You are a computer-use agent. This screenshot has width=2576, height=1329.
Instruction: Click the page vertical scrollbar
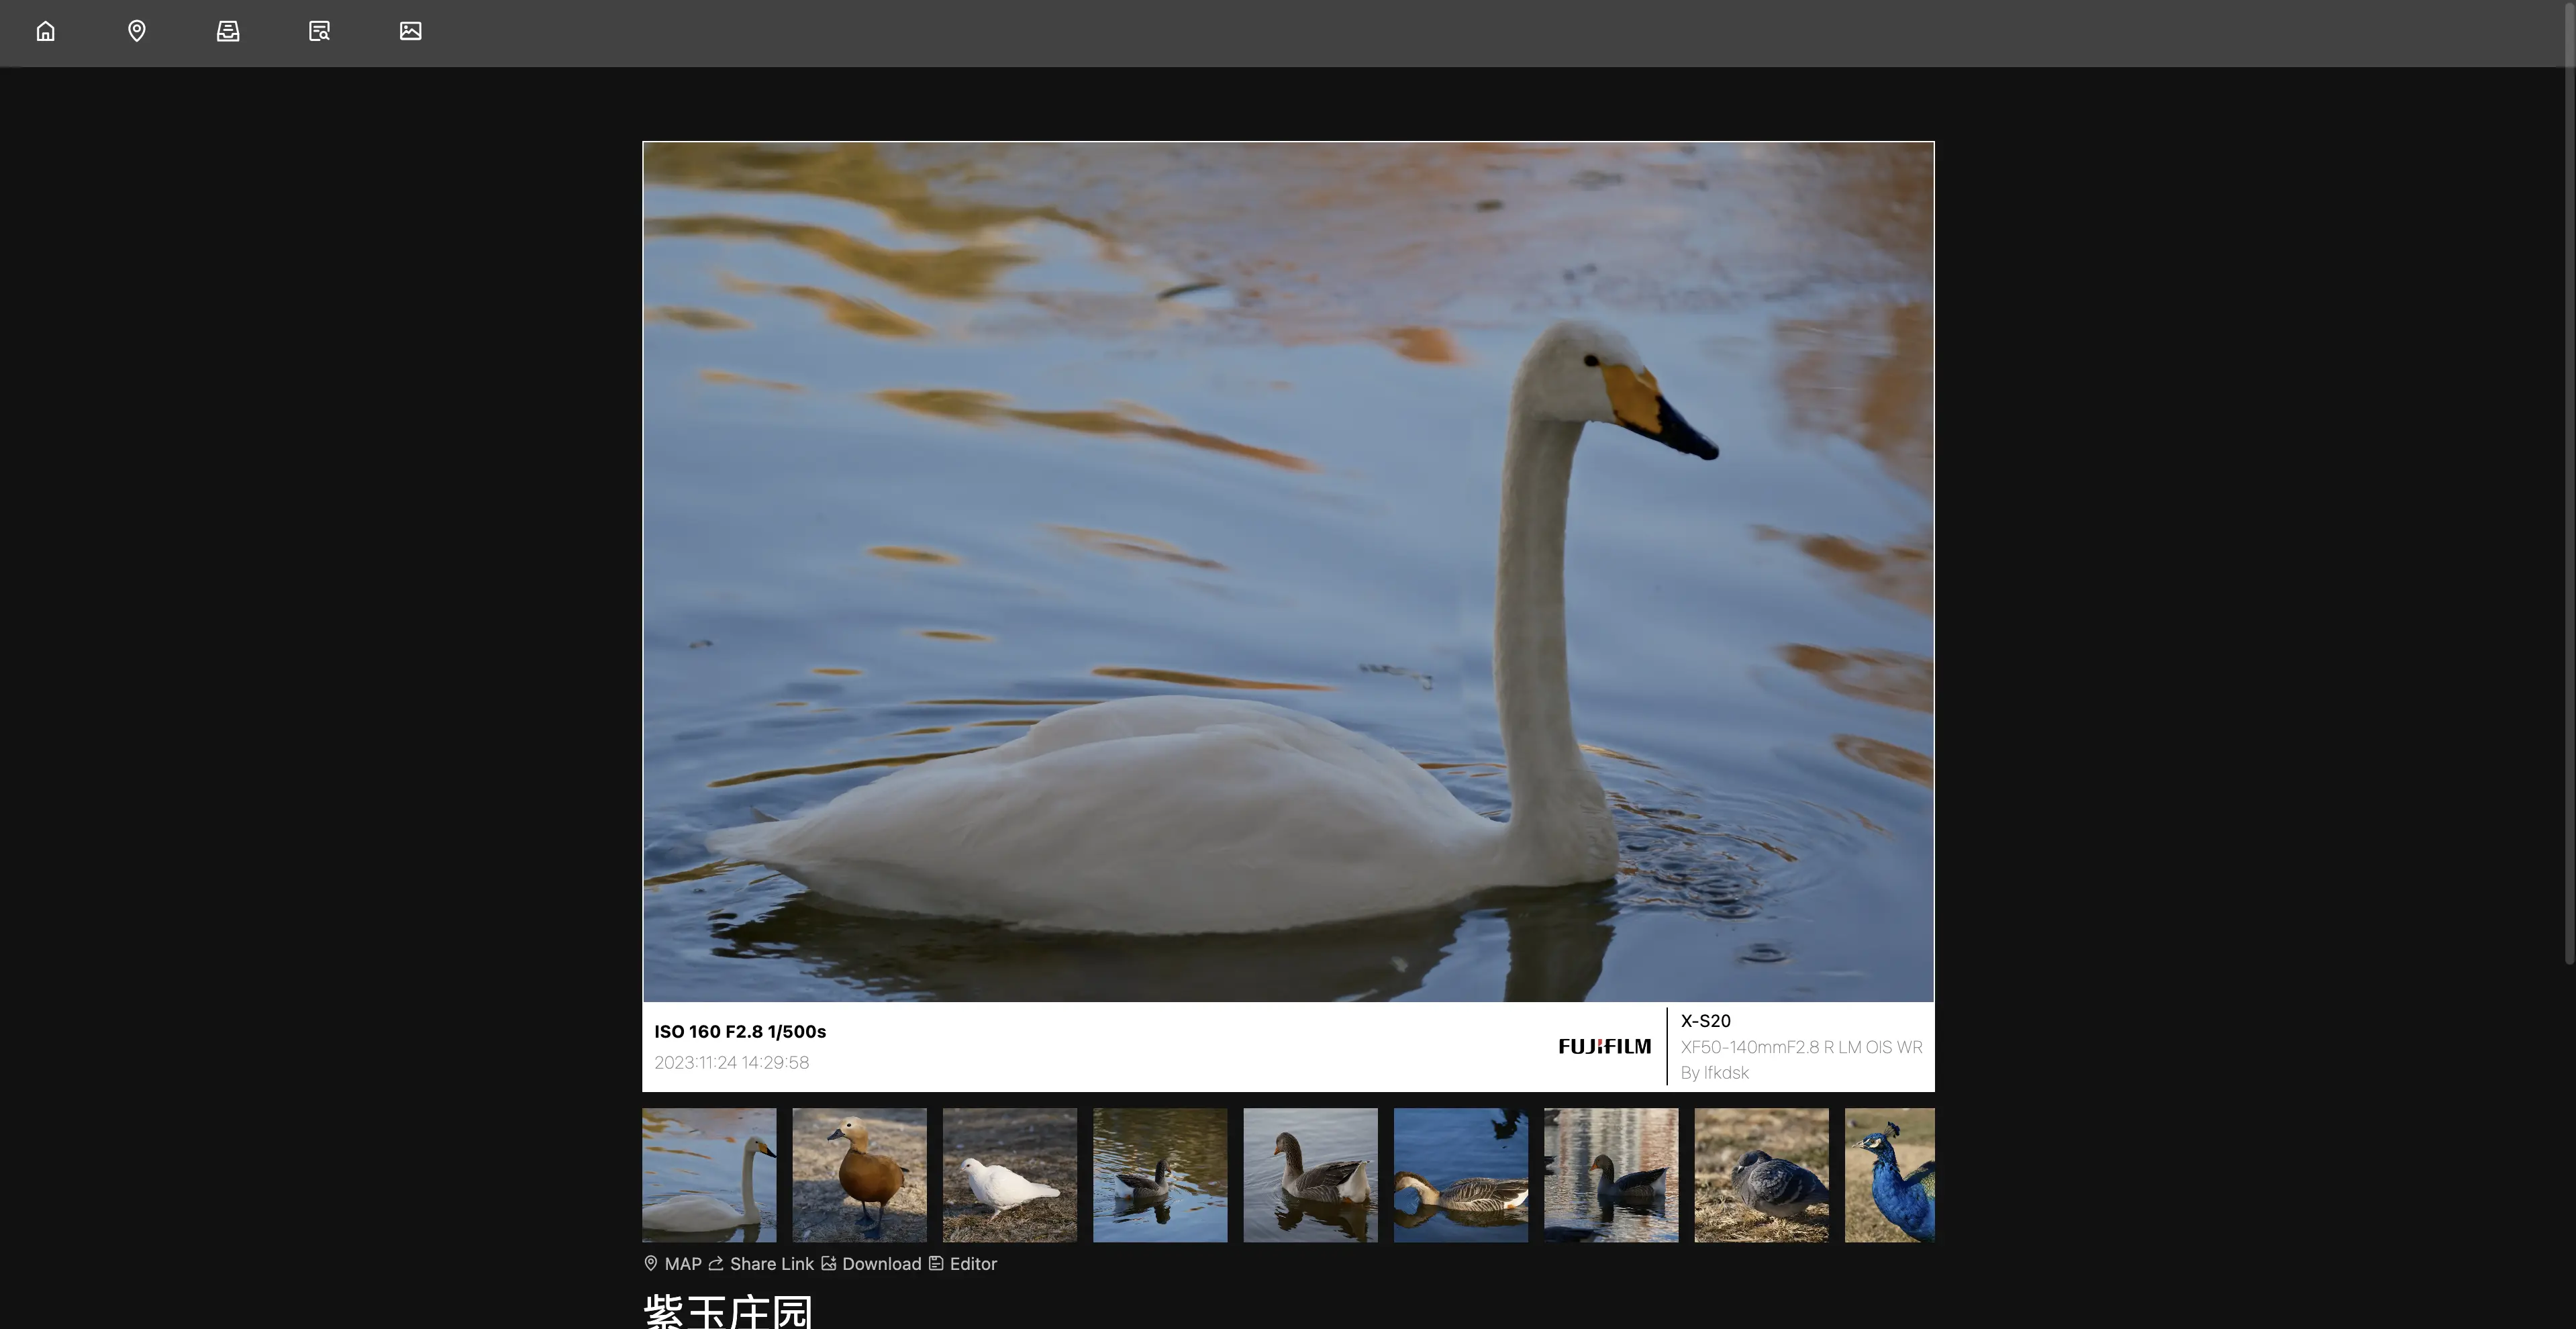pyautogui.click(x=2569, y=485)
